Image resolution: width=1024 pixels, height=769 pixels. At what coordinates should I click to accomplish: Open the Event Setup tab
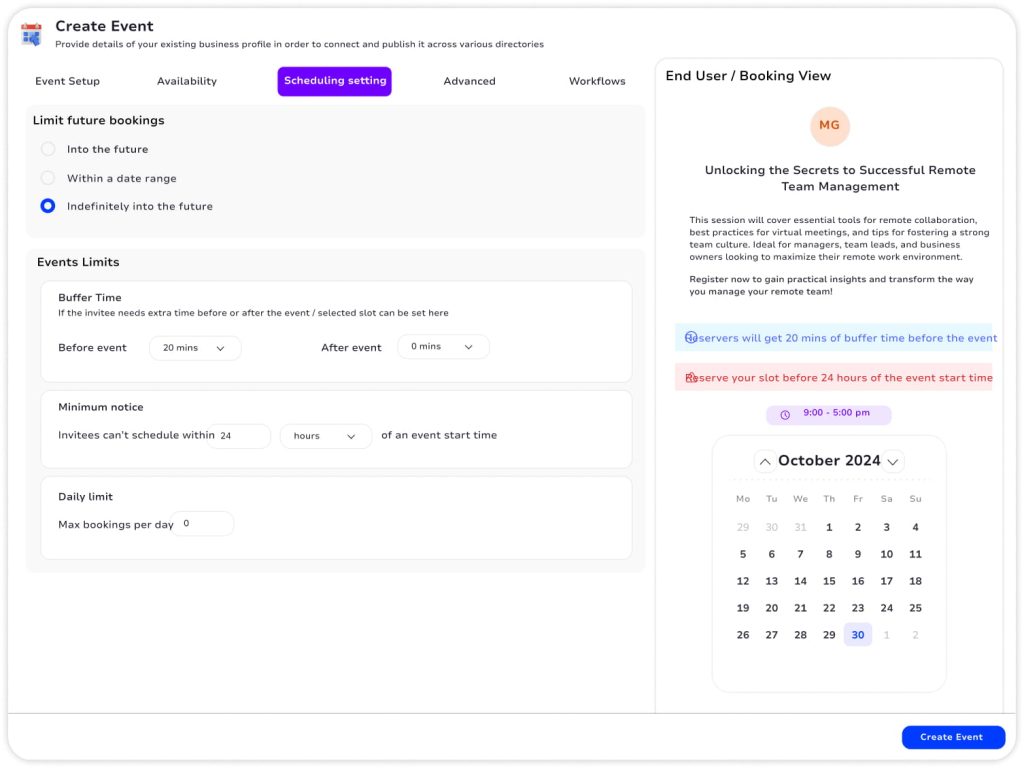click(x=67, y=81)
